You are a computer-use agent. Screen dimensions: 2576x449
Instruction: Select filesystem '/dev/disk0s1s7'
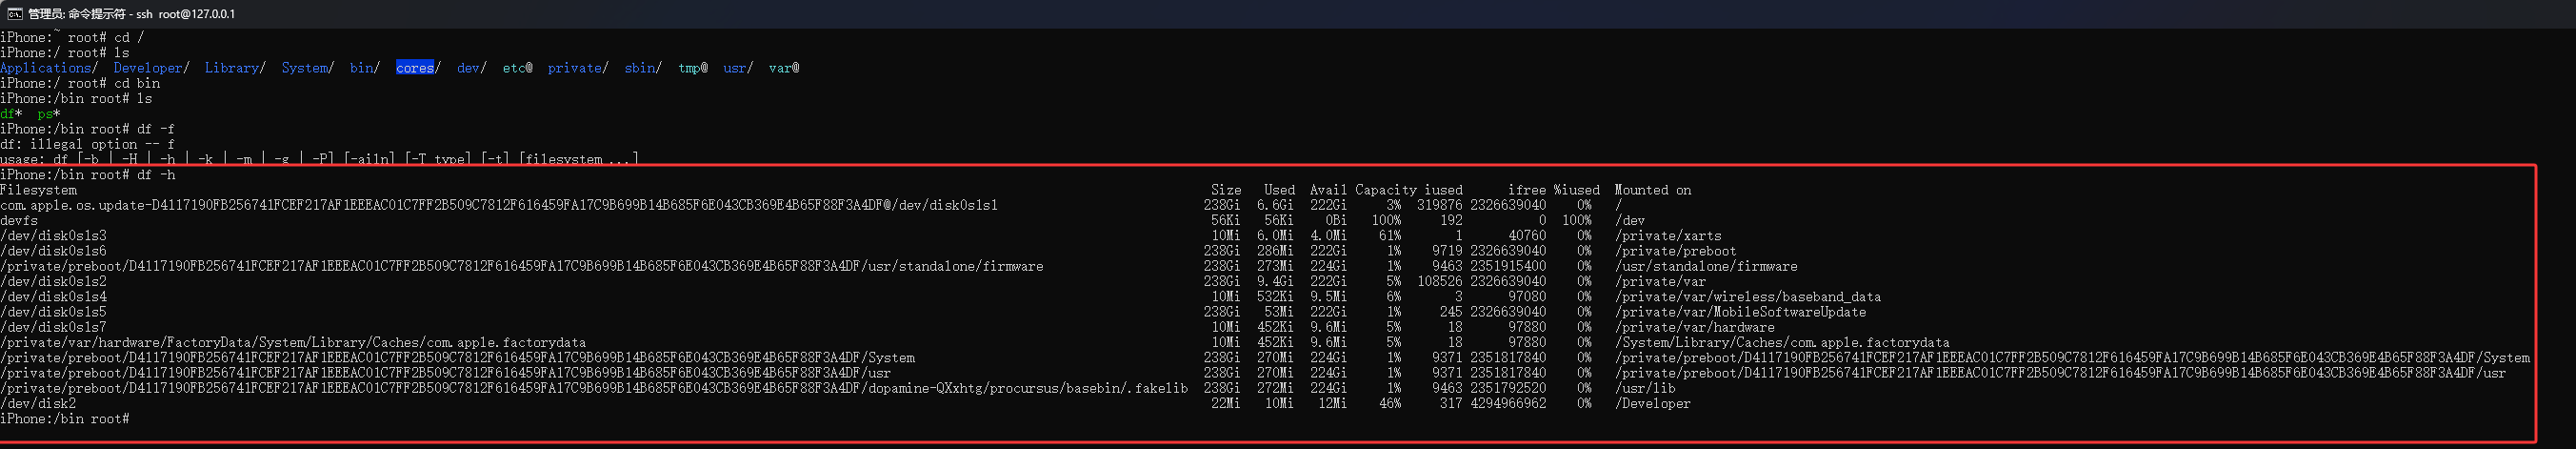point(53,327)
